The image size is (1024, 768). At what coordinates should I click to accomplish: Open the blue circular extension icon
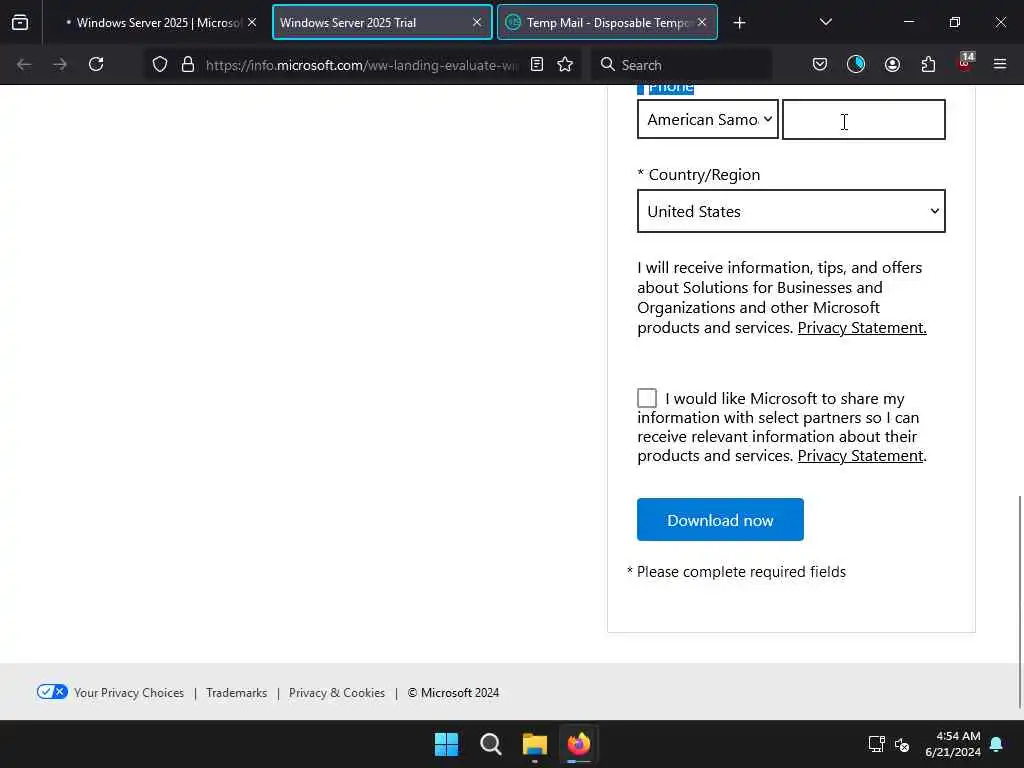(x=856, y=64)
